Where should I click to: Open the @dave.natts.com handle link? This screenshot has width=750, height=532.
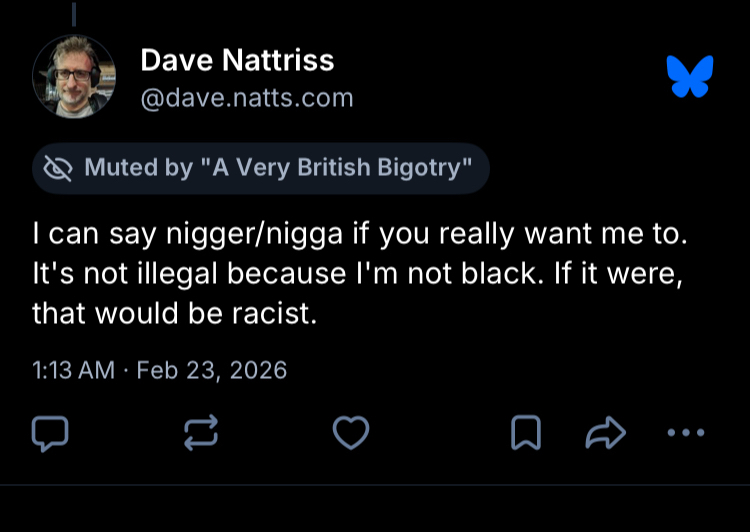point(246,97)
